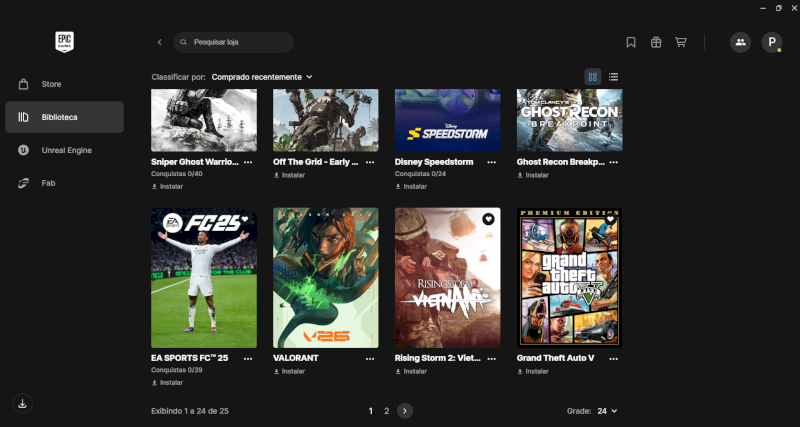Open Unreal Engine section
The image size is (800, 427).
(x=64, y=150)
